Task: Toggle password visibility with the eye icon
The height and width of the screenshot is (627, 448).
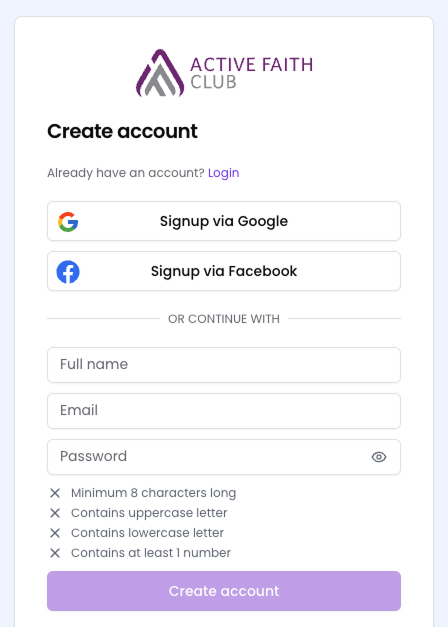Action: coord(379,457)
